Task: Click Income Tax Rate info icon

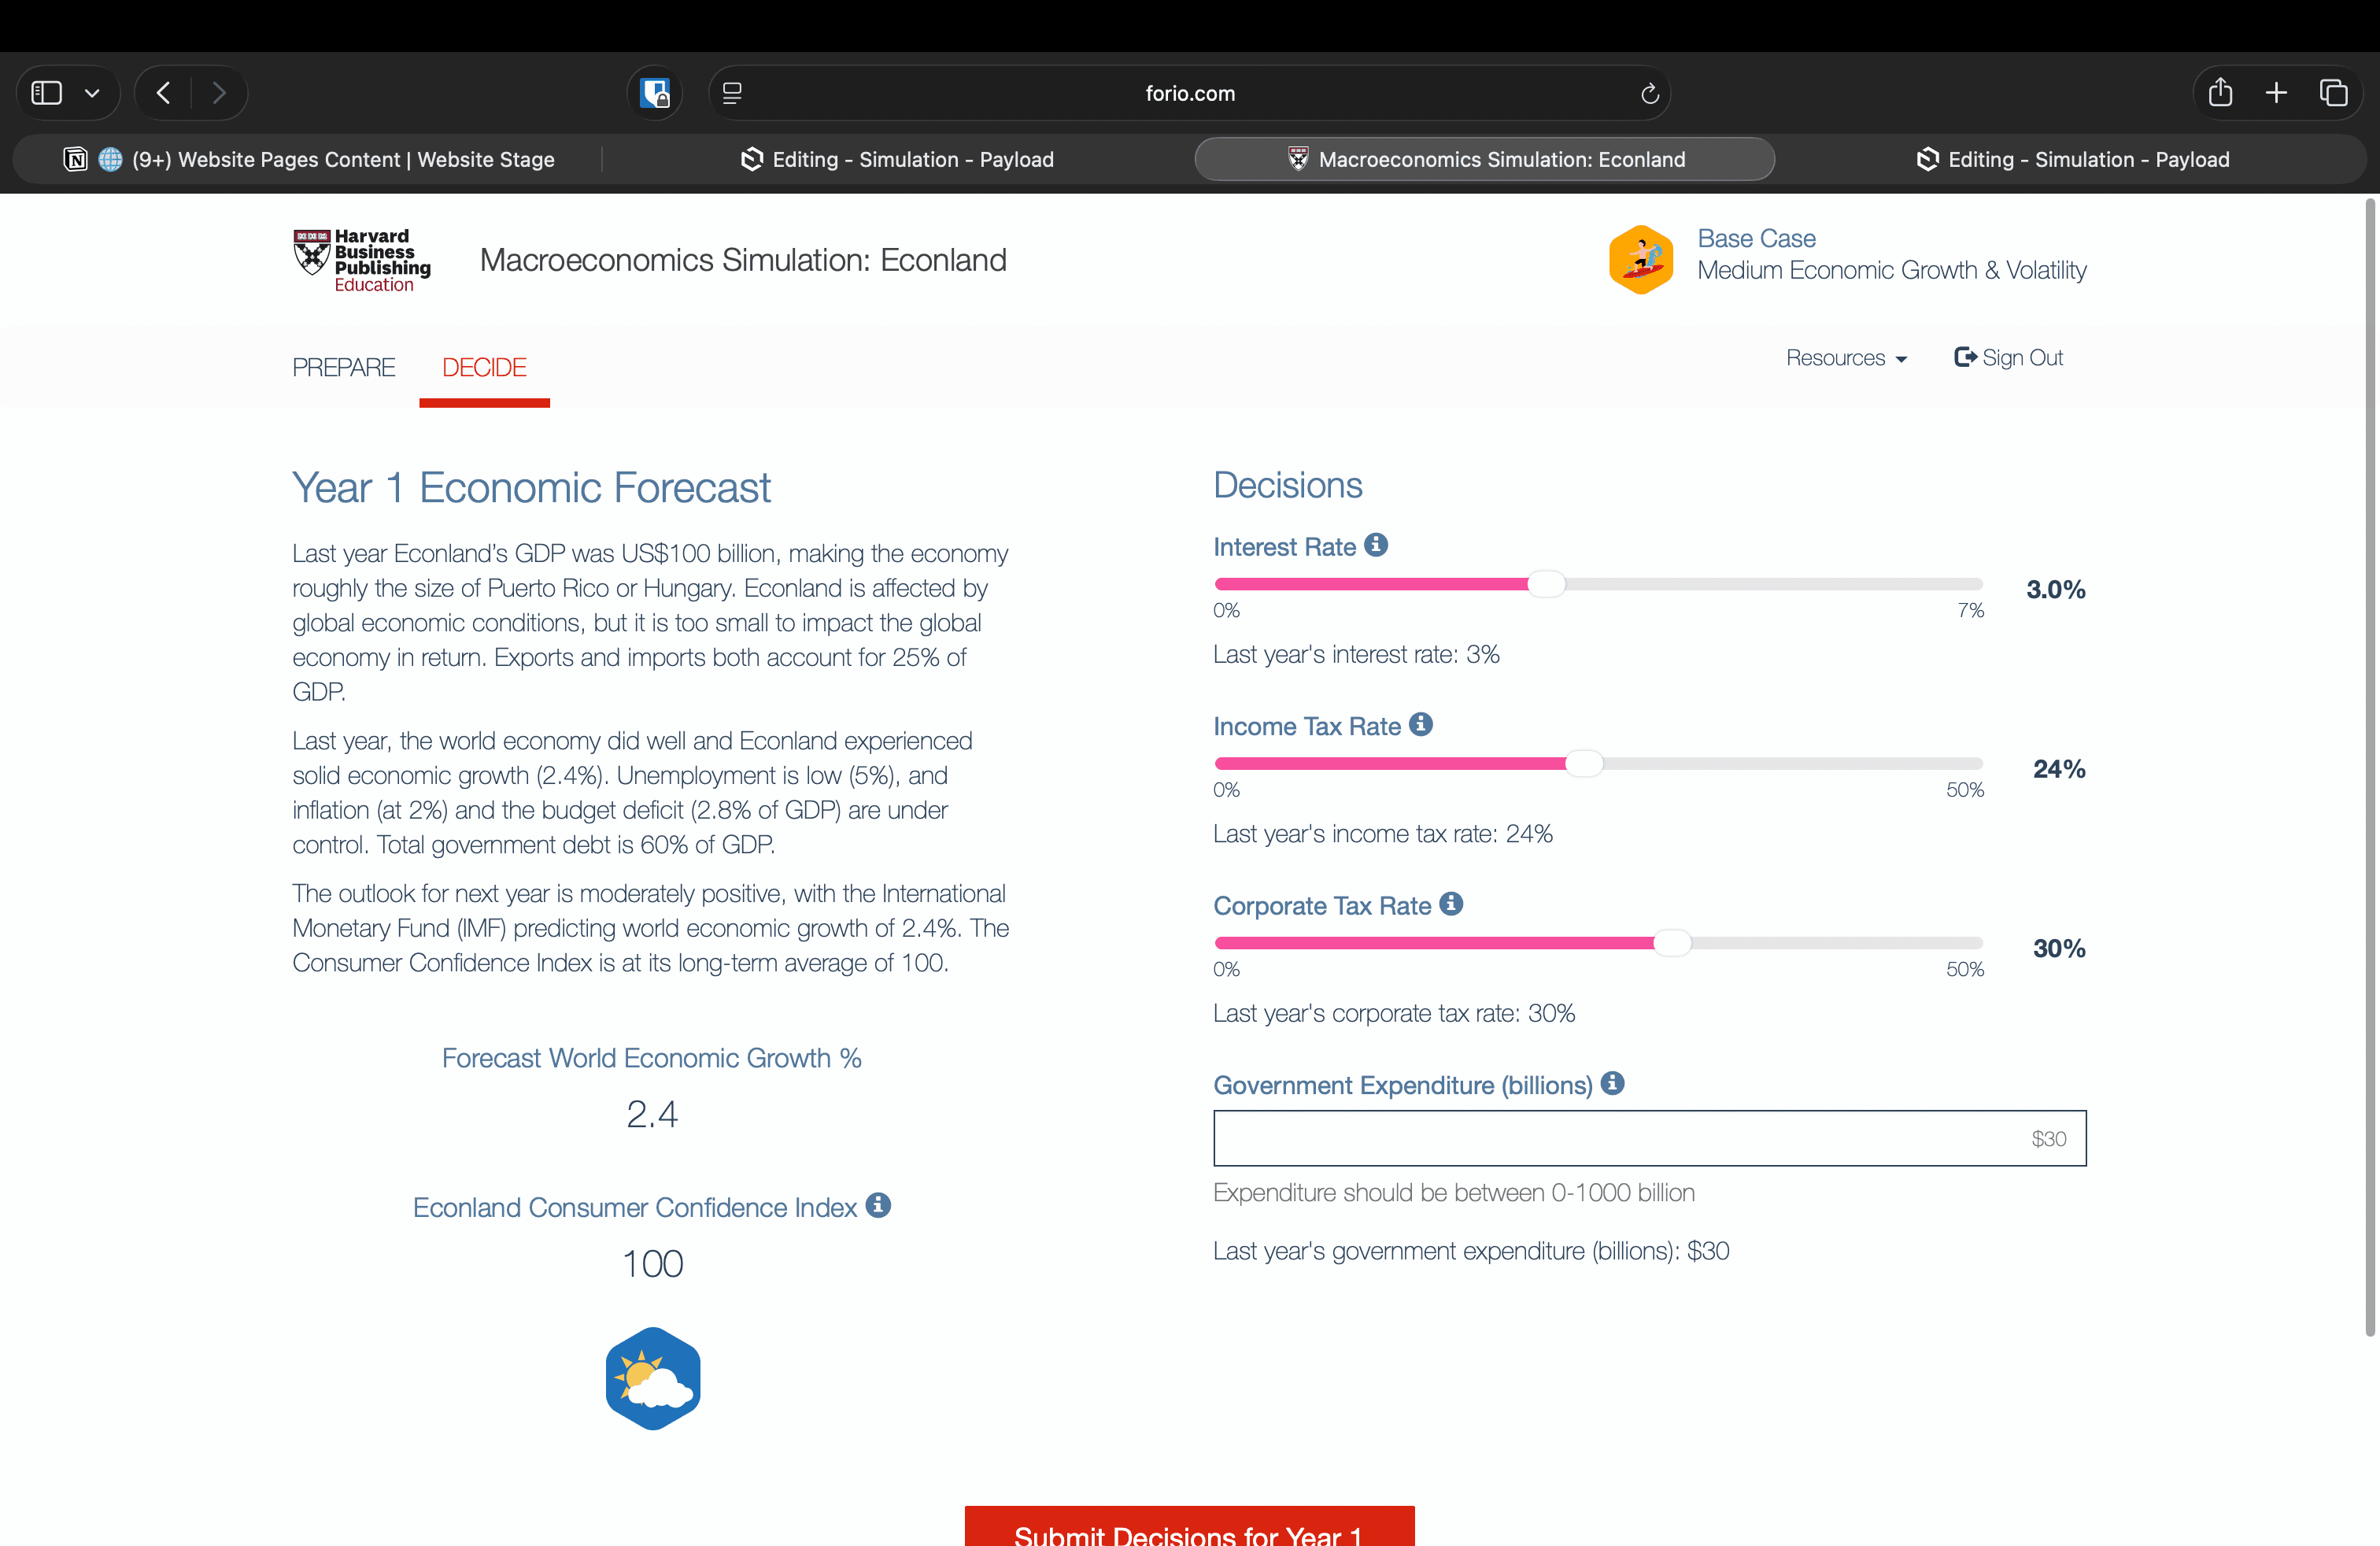Action: point(1420,724)
